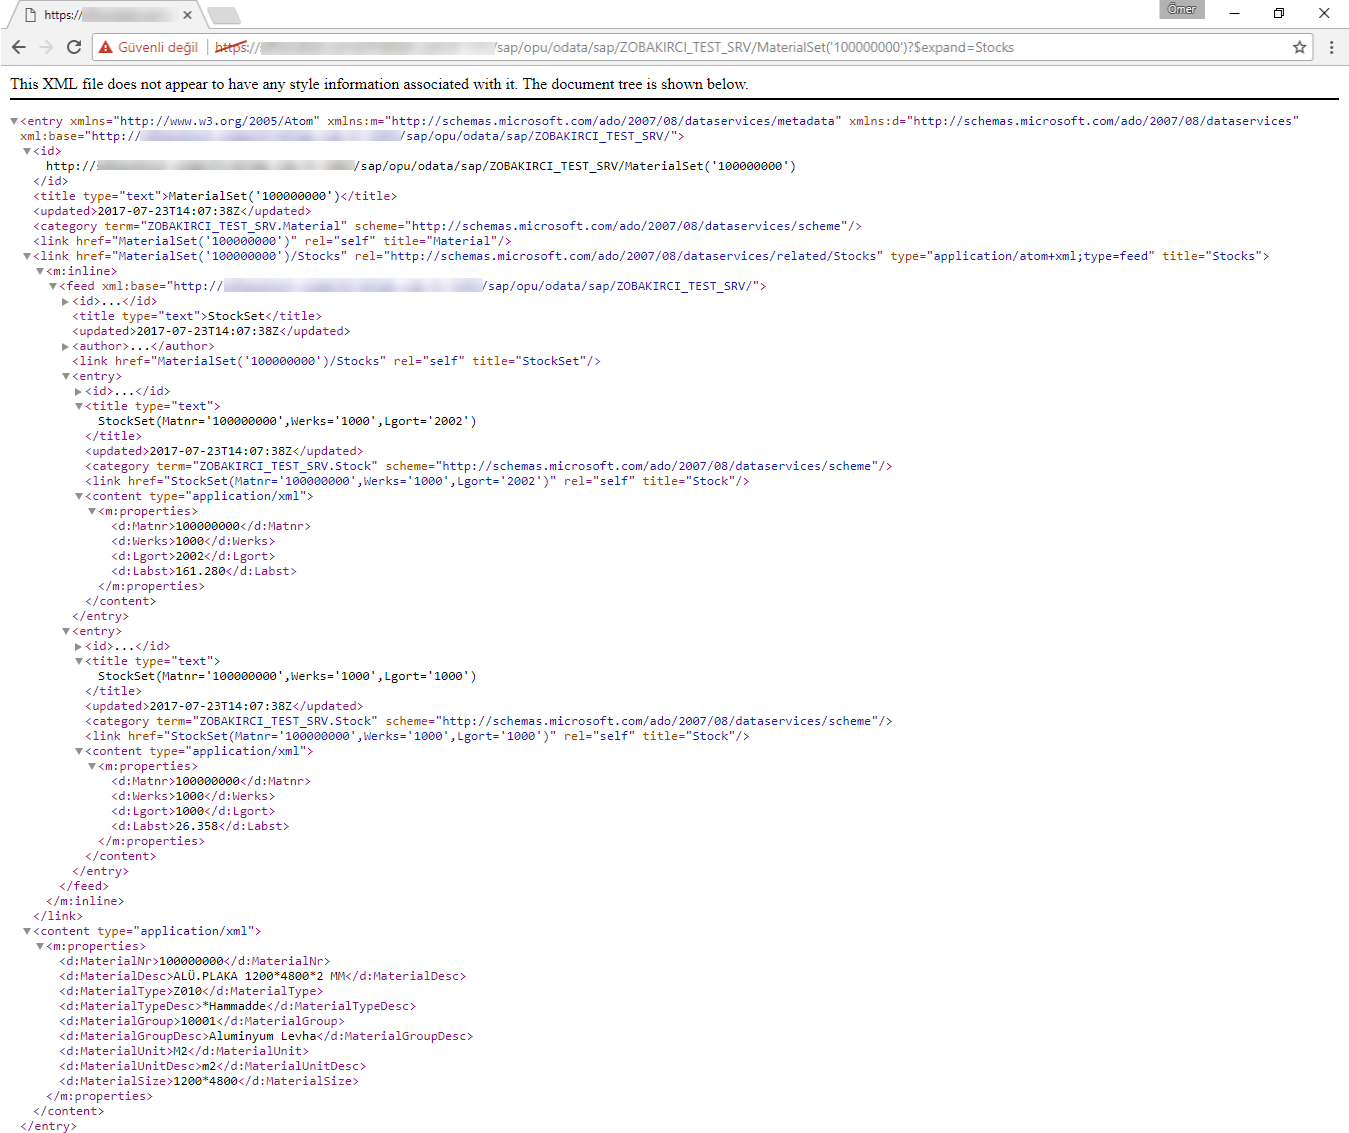1349x1133 pixels.
Task: Click the MaterialTypeDesc value *Hammadde
Action: pyautogui.click(x=234, y=1006)
